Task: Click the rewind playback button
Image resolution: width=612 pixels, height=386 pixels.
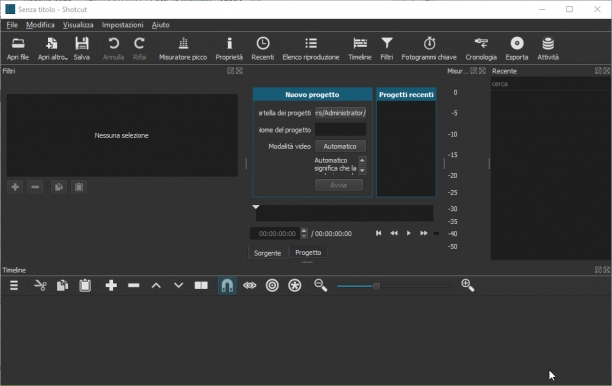Action: [394, 233]
